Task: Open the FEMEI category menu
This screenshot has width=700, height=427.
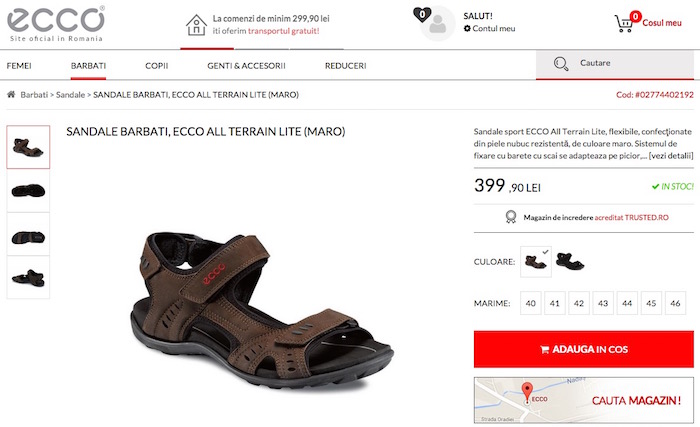Action: tap(19, 66)
